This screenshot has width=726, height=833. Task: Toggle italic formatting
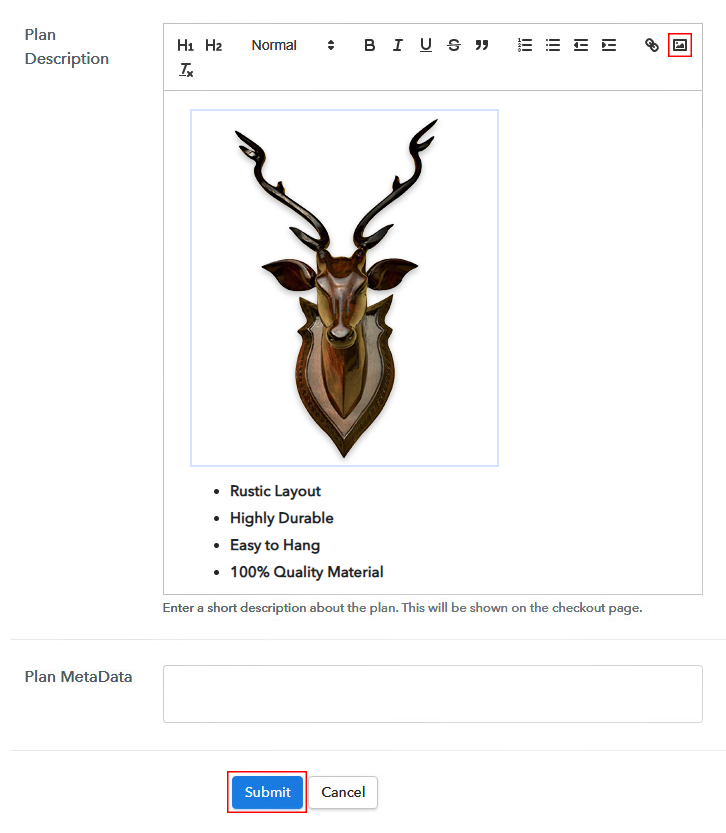pos(397,45)
